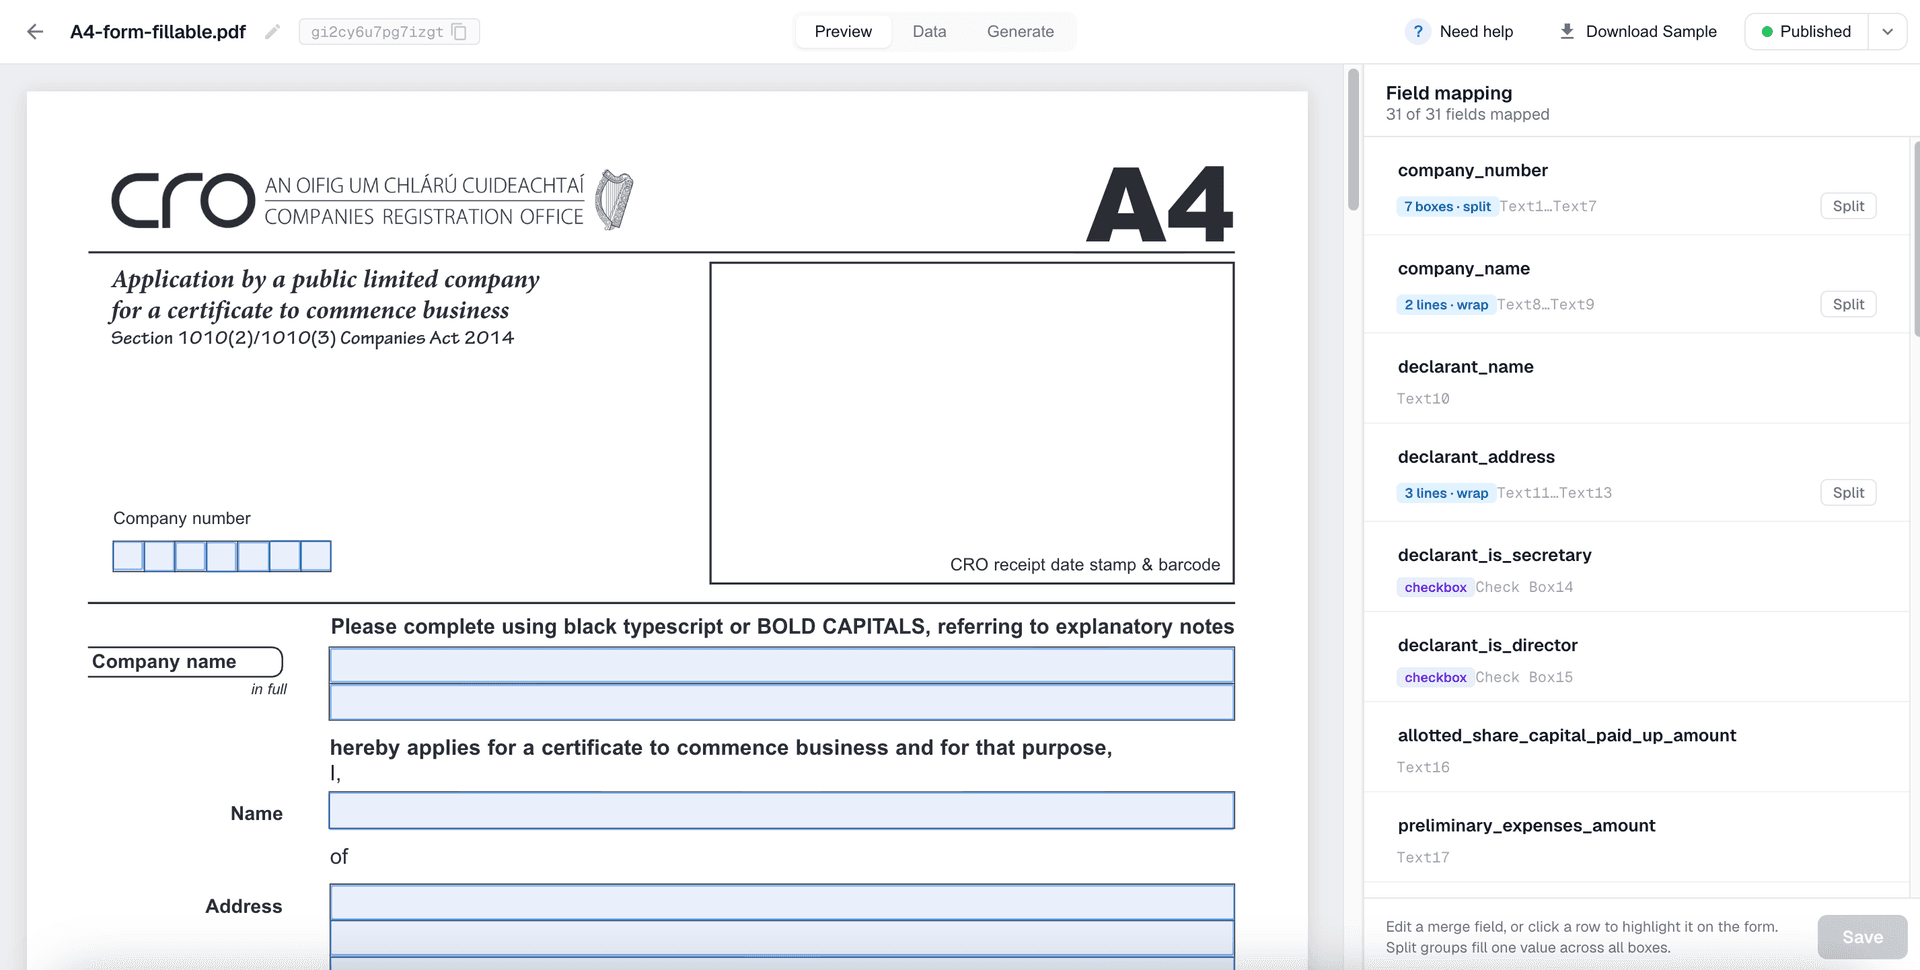Click first Company name line field

pyautogui.click(x=782, y=665)
